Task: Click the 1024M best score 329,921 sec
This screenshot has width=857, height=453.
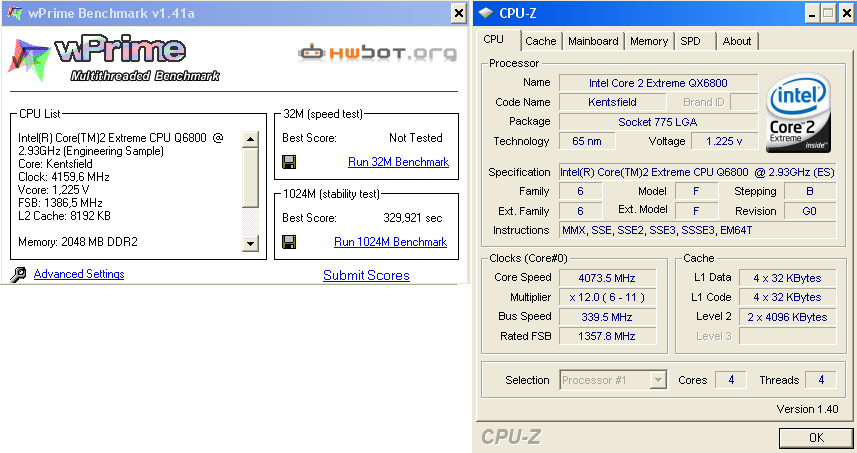Action: point(413,218)
